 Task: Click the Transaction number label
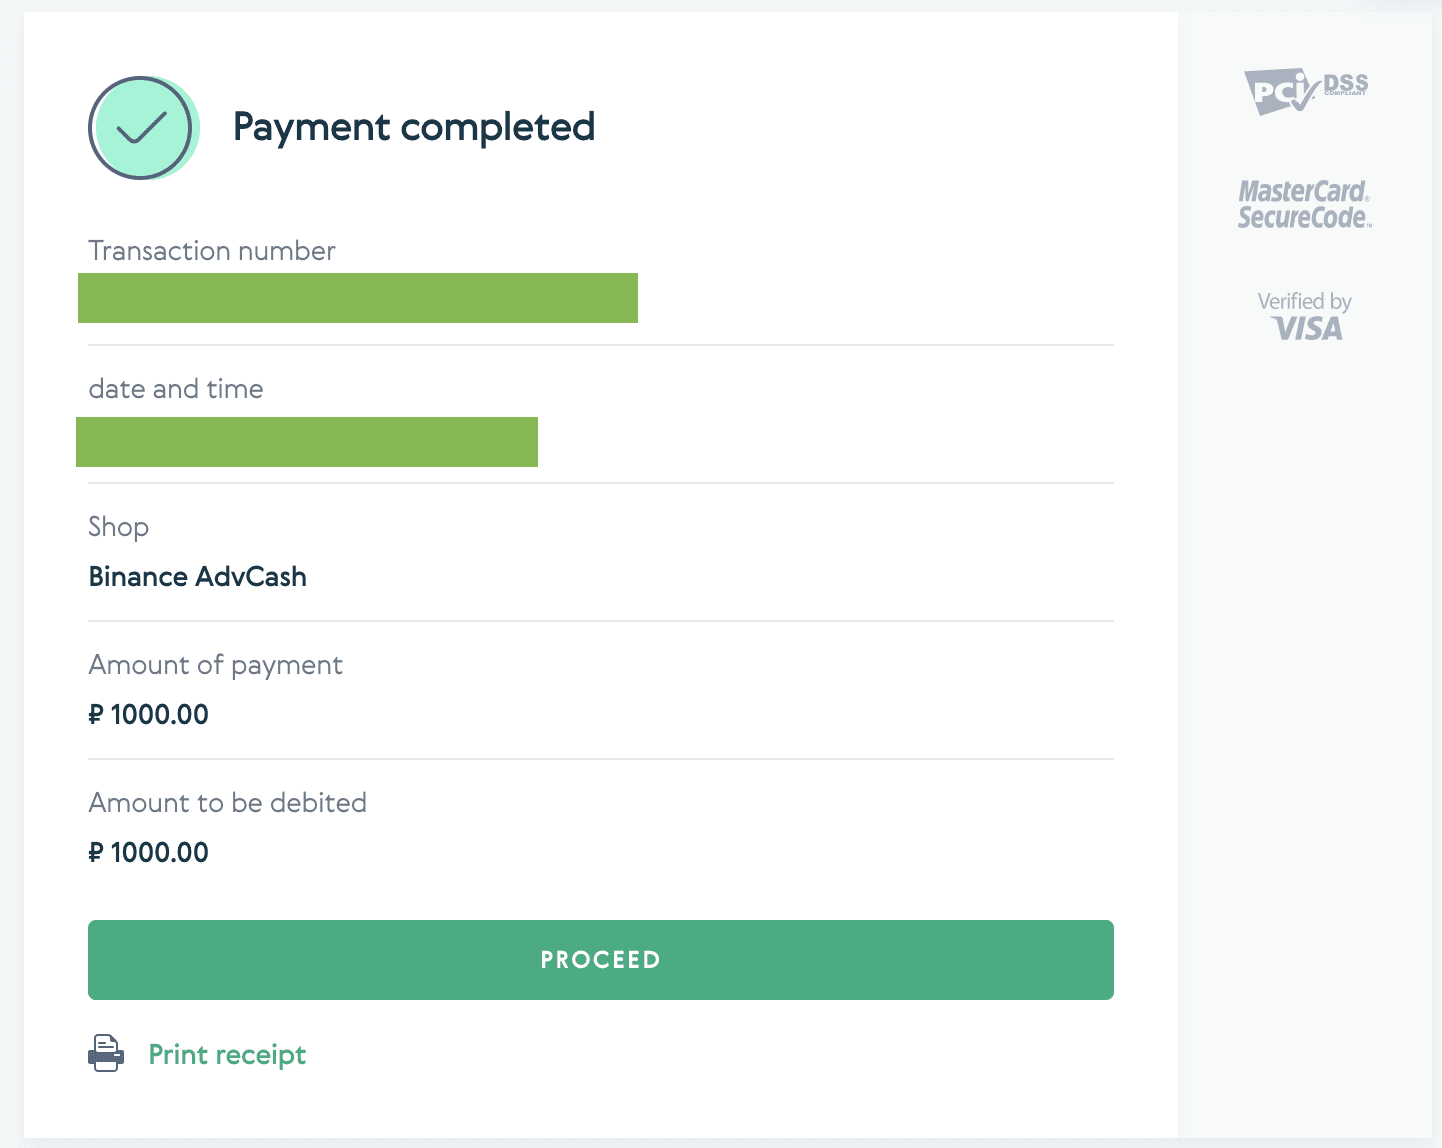point(212,251)
